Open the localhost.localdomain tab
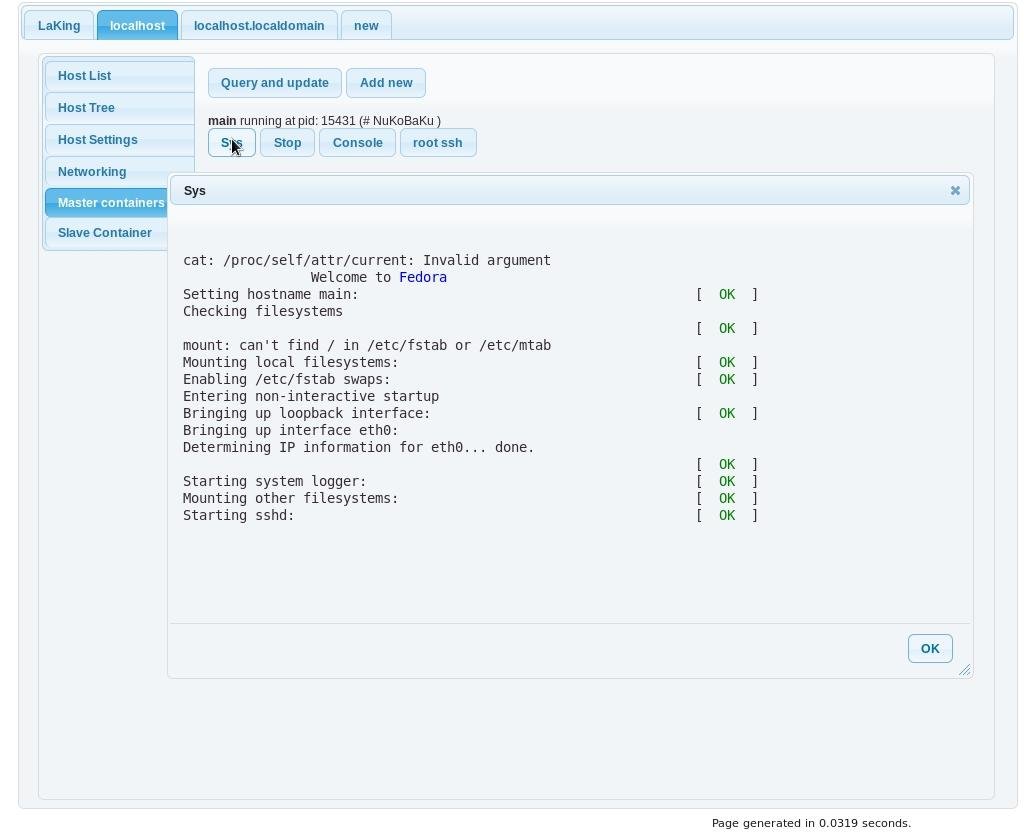 (x=259, y=25)
